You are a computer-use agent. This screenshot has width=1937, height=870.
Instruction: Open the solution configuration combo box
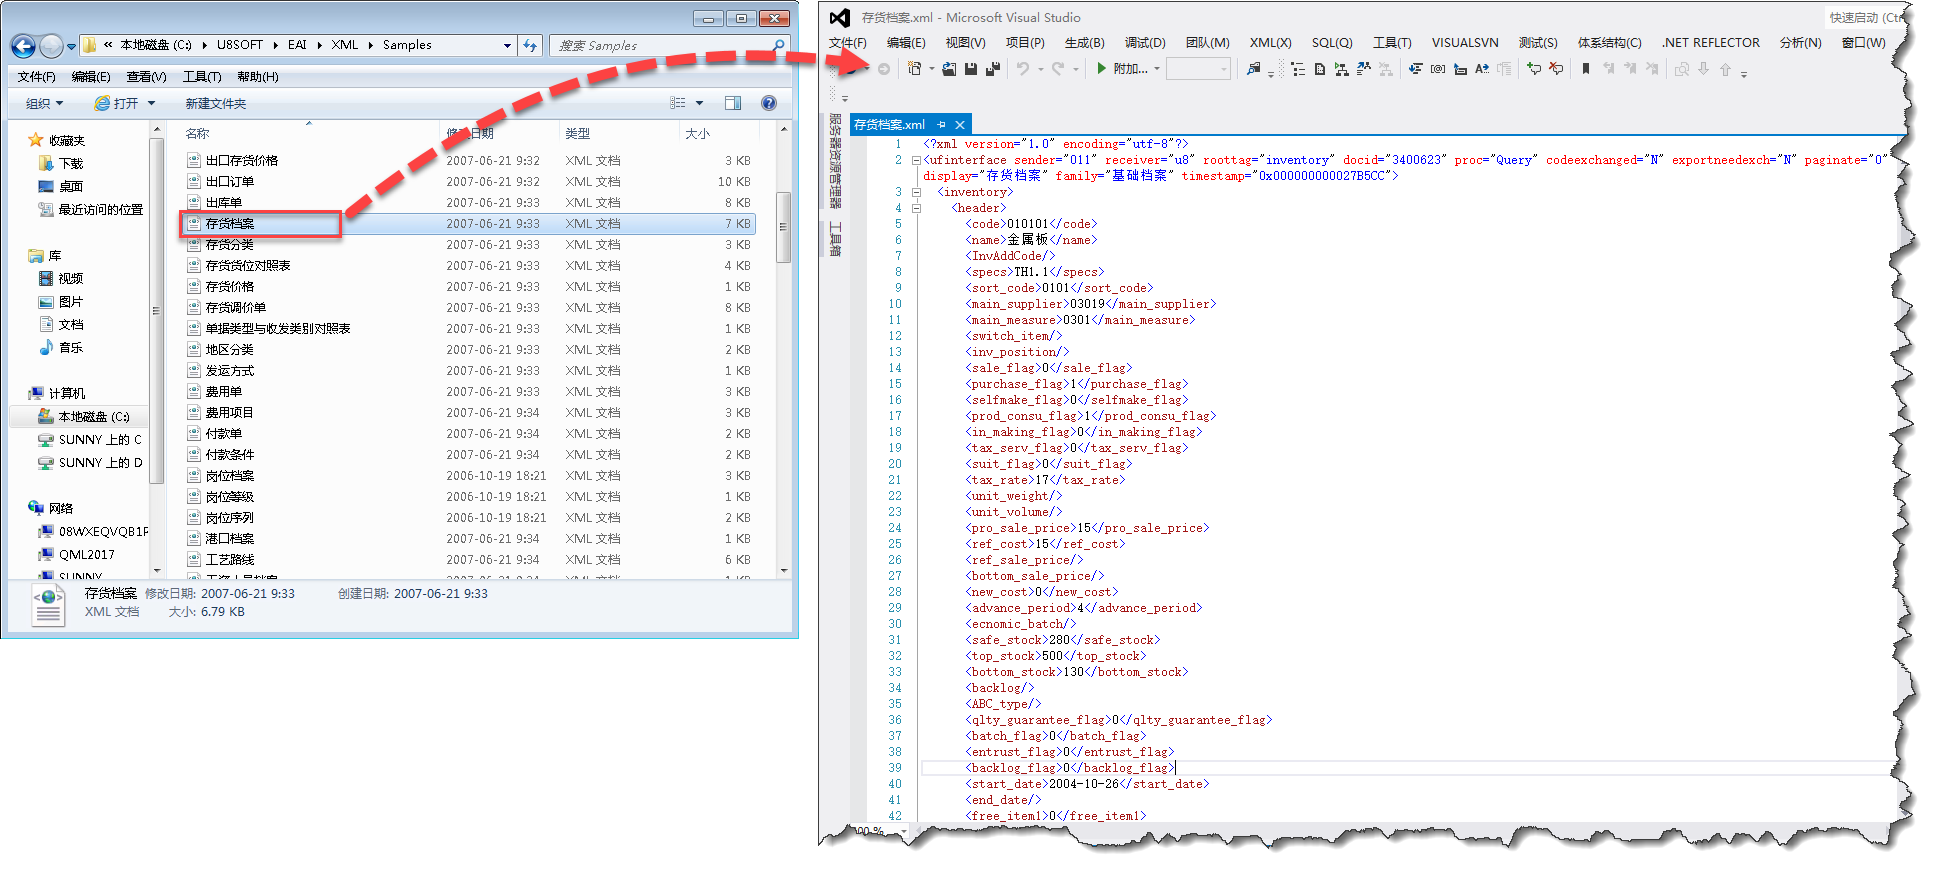(1198, 69)
